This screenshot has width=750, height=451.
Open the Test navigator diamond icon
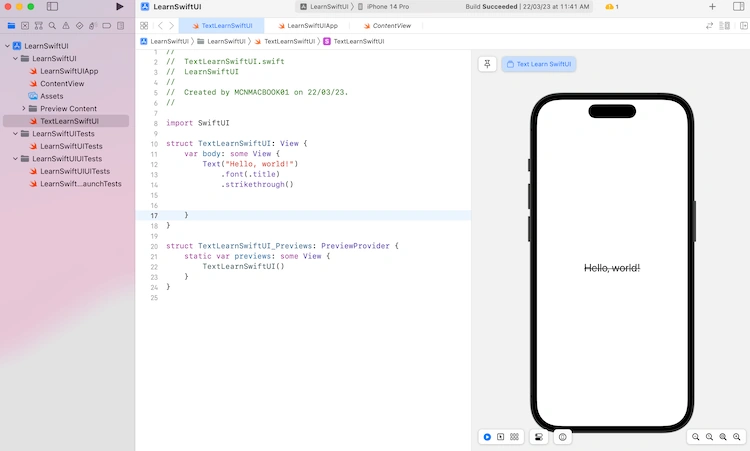(79, 26)
